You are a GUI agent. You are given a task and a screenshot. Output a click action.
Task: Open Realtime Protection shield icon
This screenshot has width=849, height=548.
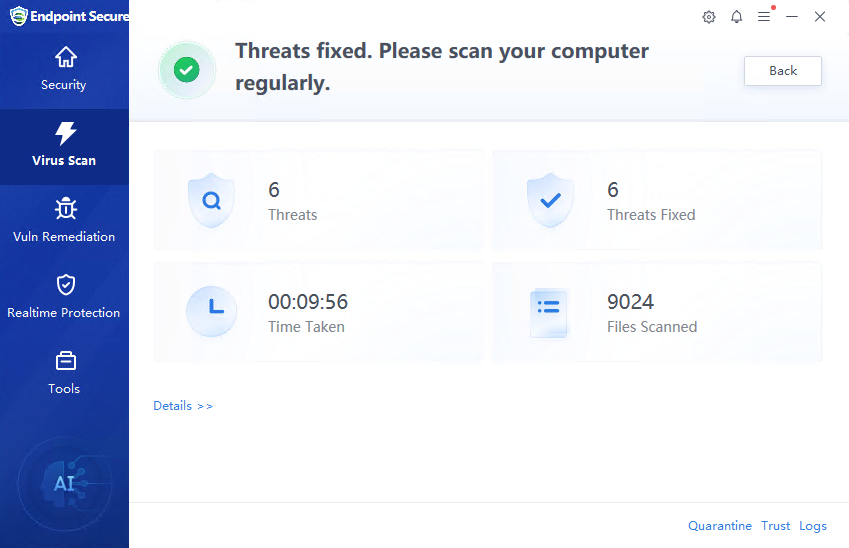point(65,285)
